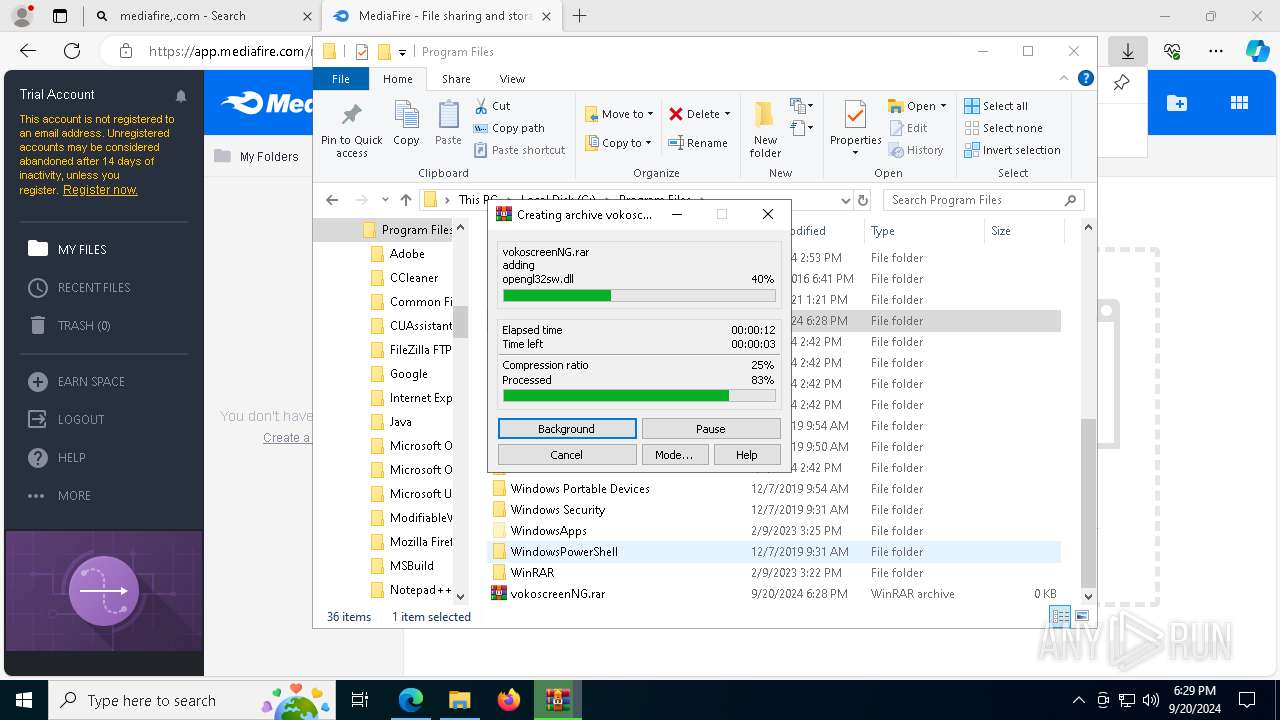
Task: Open Firefox from the taskbar
Action: point(508,700)
